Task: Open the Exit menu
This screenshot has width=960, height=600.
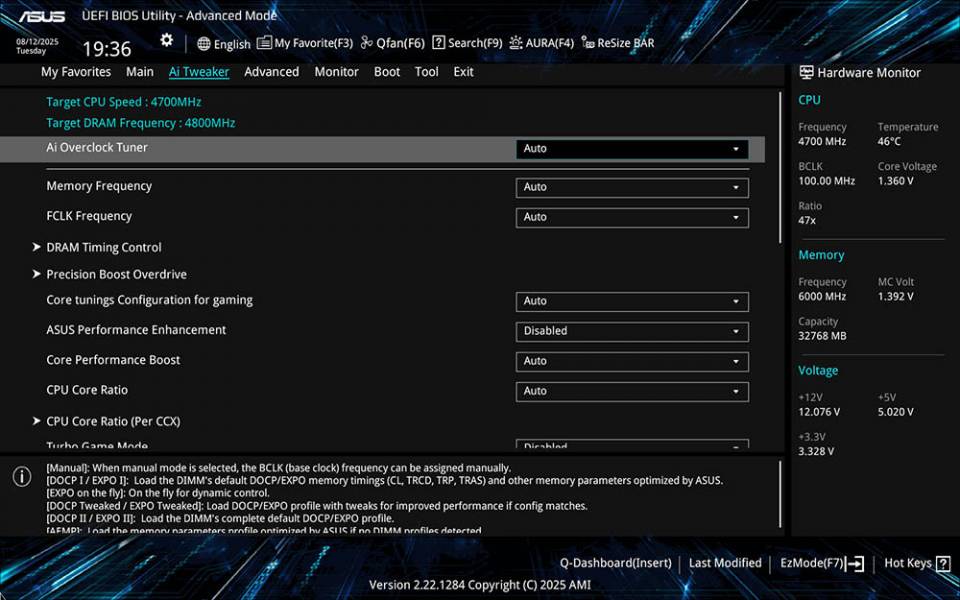Action: (463, 71)
